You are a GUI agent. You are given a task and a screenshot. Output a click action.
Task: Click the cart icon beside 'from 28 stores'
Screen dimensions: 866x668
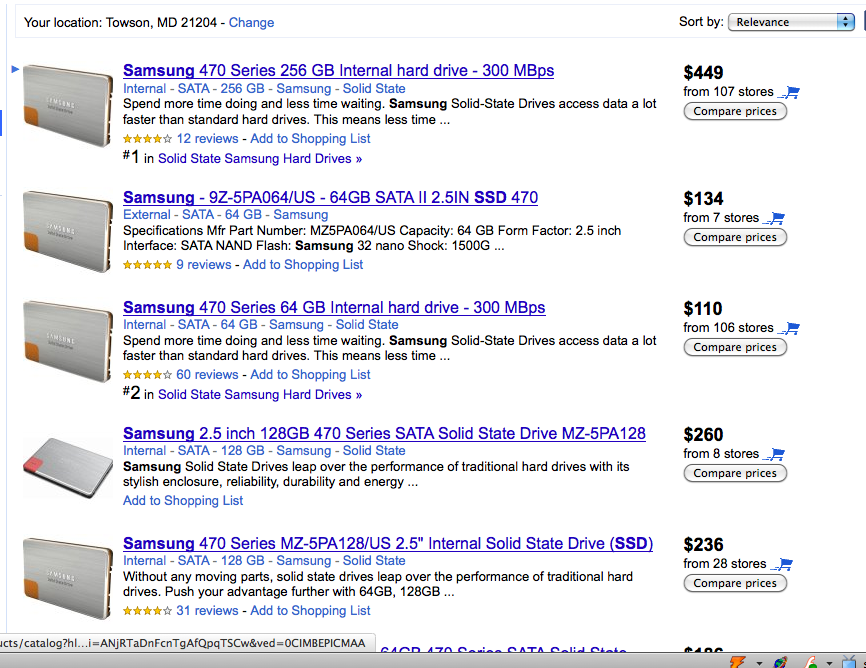pos(783,564)
